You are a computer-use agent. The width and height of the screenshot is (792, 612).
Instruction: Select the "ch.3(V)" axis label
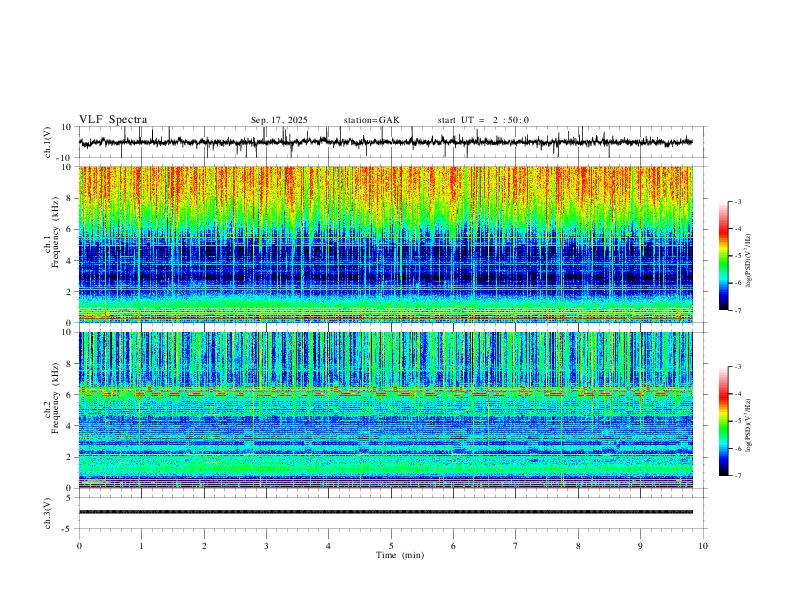tap(48, 513)
